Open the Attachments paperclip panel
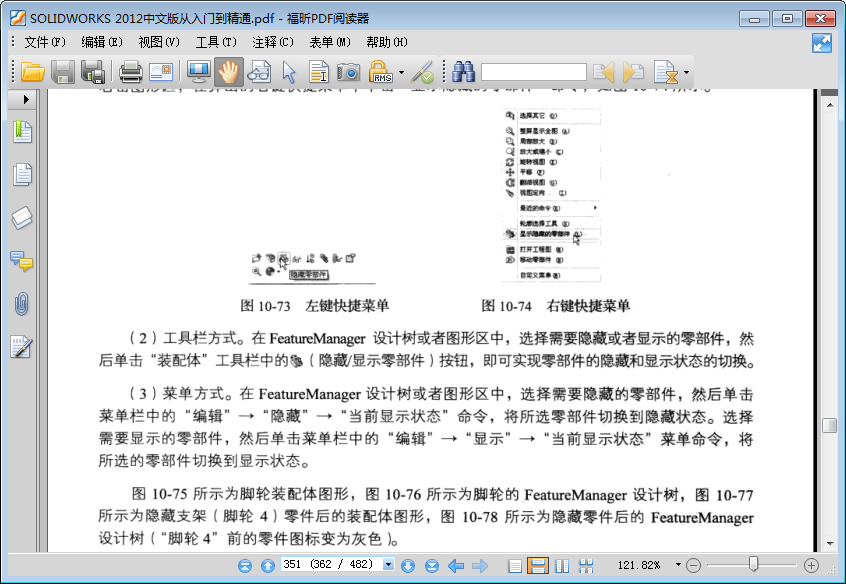Viewport: 846px width, 584px height. click(22, 304)
